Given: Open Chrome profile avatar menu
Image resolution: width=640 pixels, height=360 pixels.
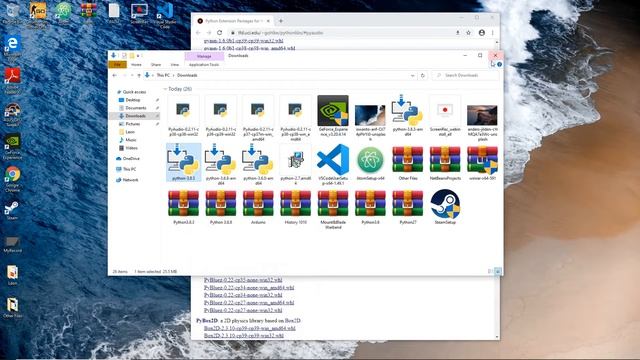Looking at the screenshot, I should [482, 33].
